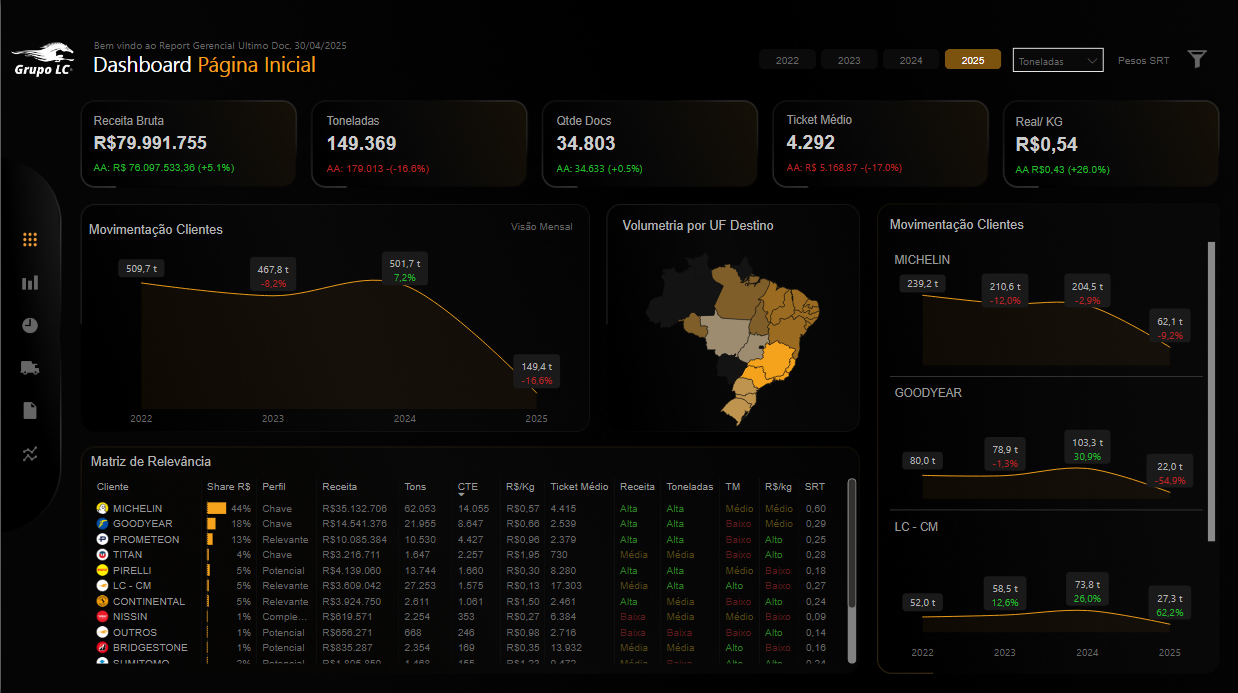Toggle the Visão Mensal view

pyautogui.click(x=542, y=227)
